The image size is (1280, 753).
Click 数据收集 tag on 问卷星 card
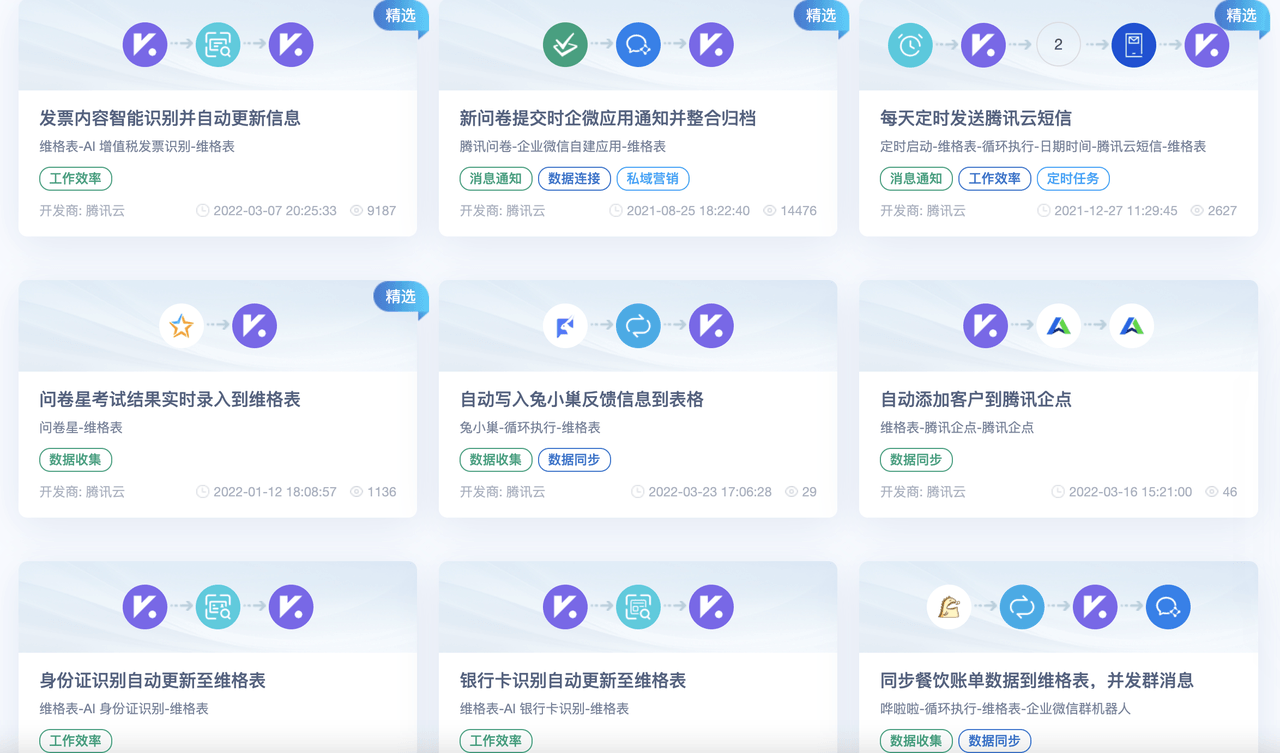[x=76, y=460]
